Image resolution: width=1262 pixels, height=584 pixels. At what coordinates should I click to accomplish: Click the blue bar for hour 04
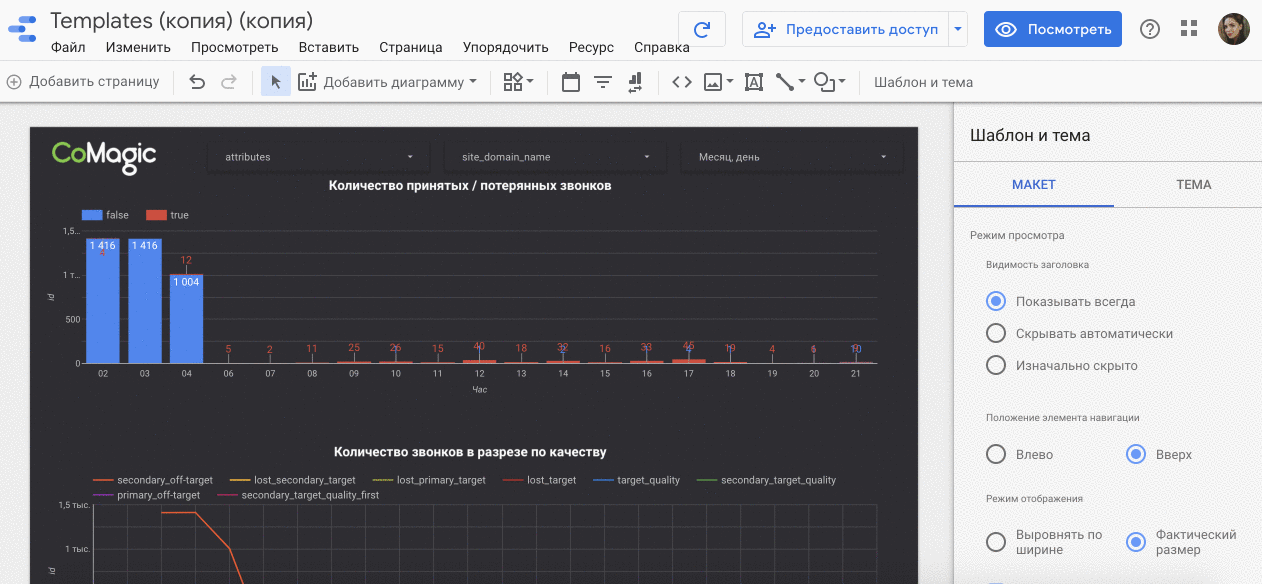coord(186,319)
